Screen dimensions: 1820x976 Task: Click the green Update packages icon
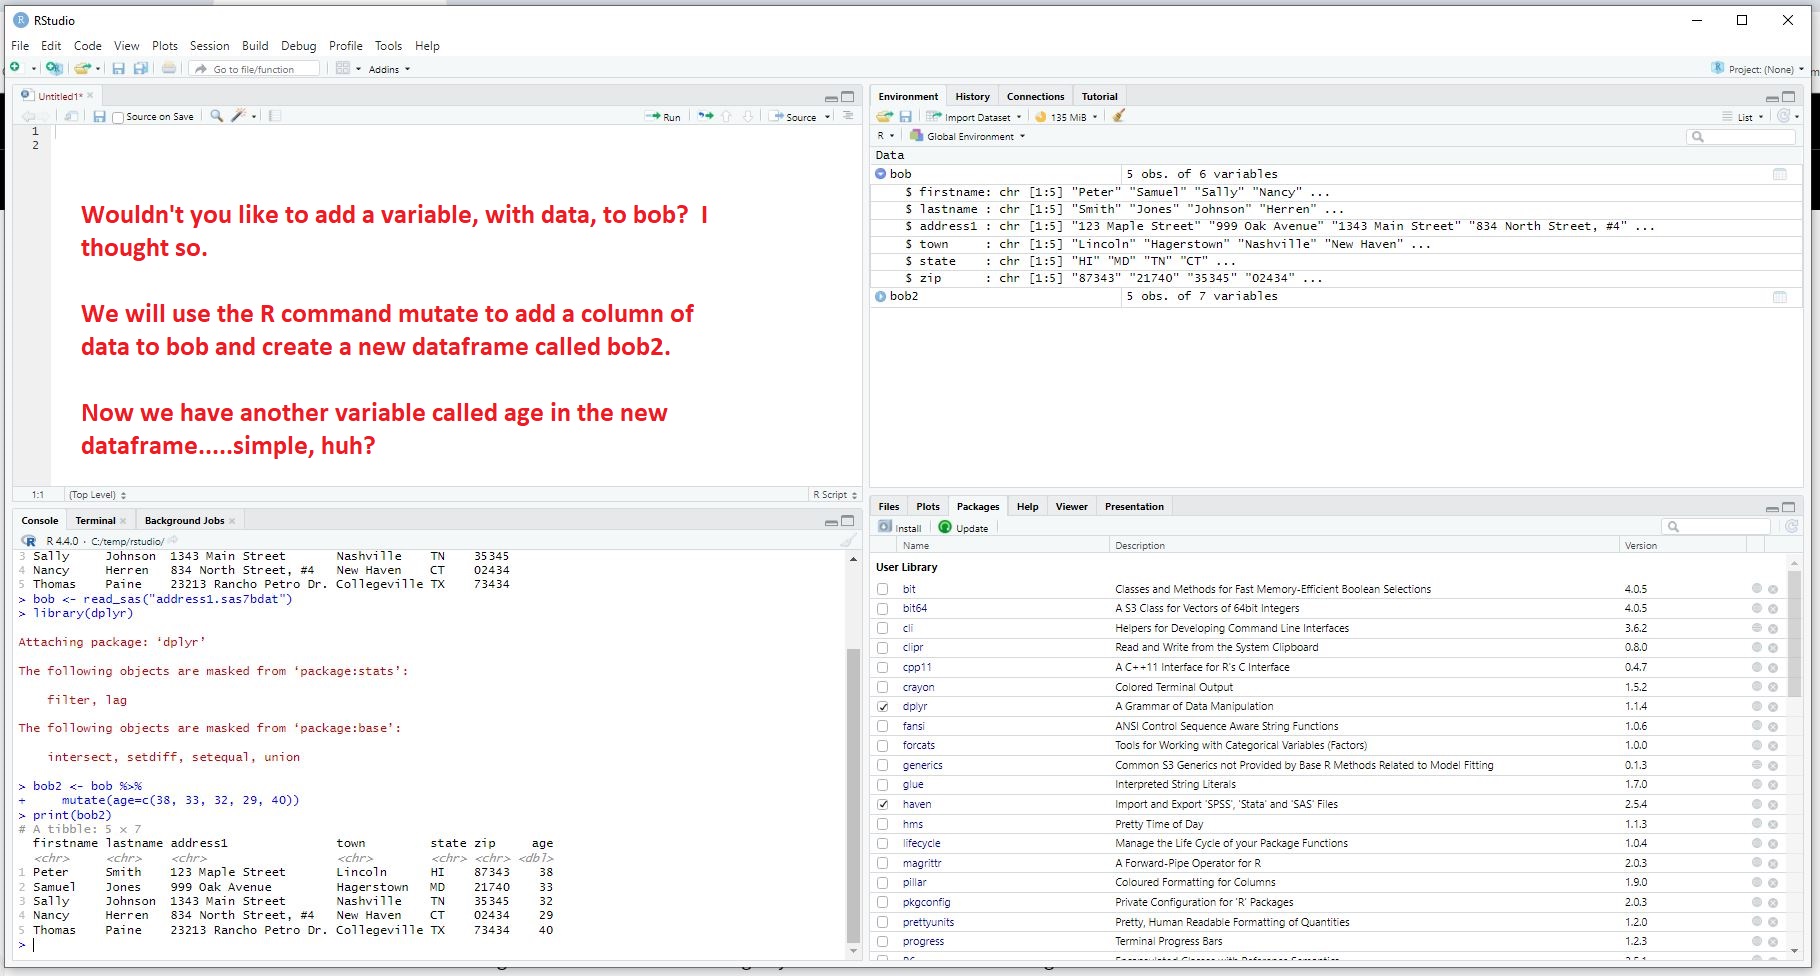click(x=945, y=528)
